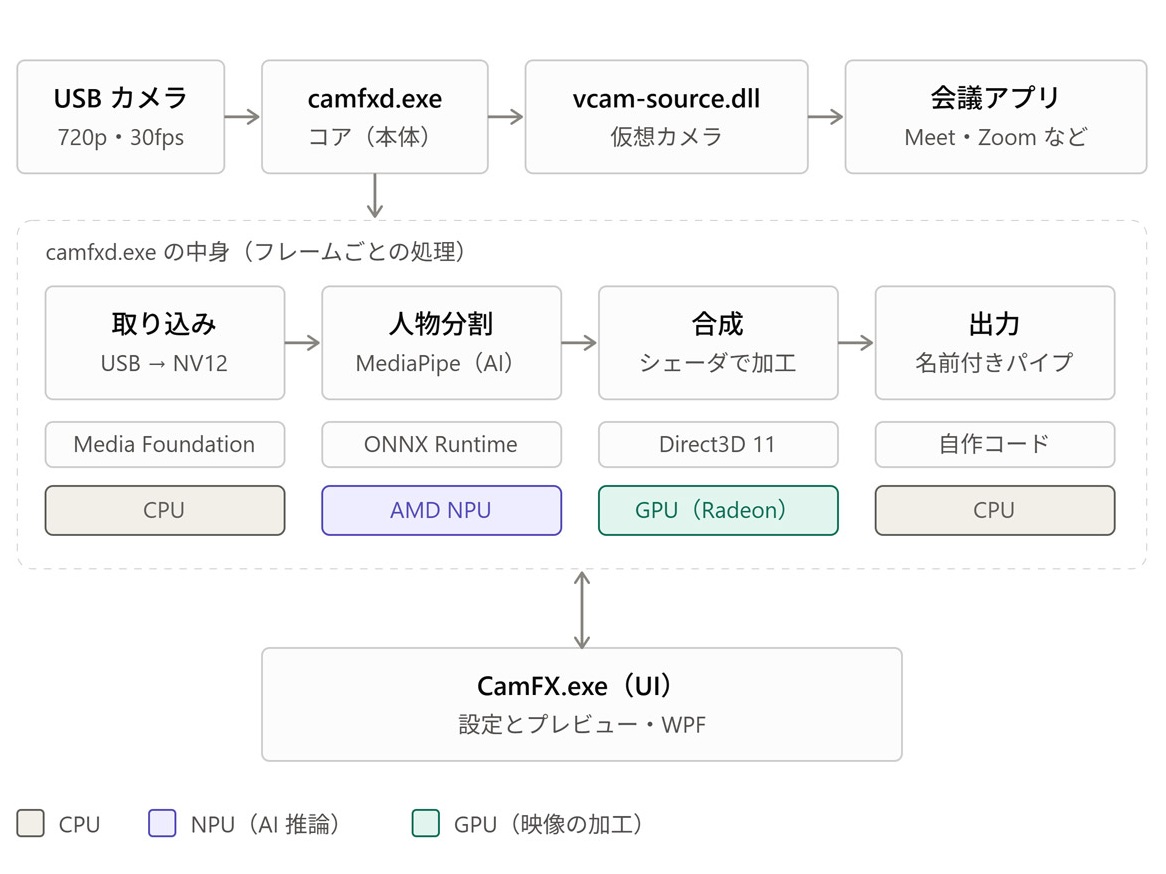The width and height of the screenshot is (1166, 874).
Task: Click the CamFX.exe (UI) box
Action: point(582,704)
